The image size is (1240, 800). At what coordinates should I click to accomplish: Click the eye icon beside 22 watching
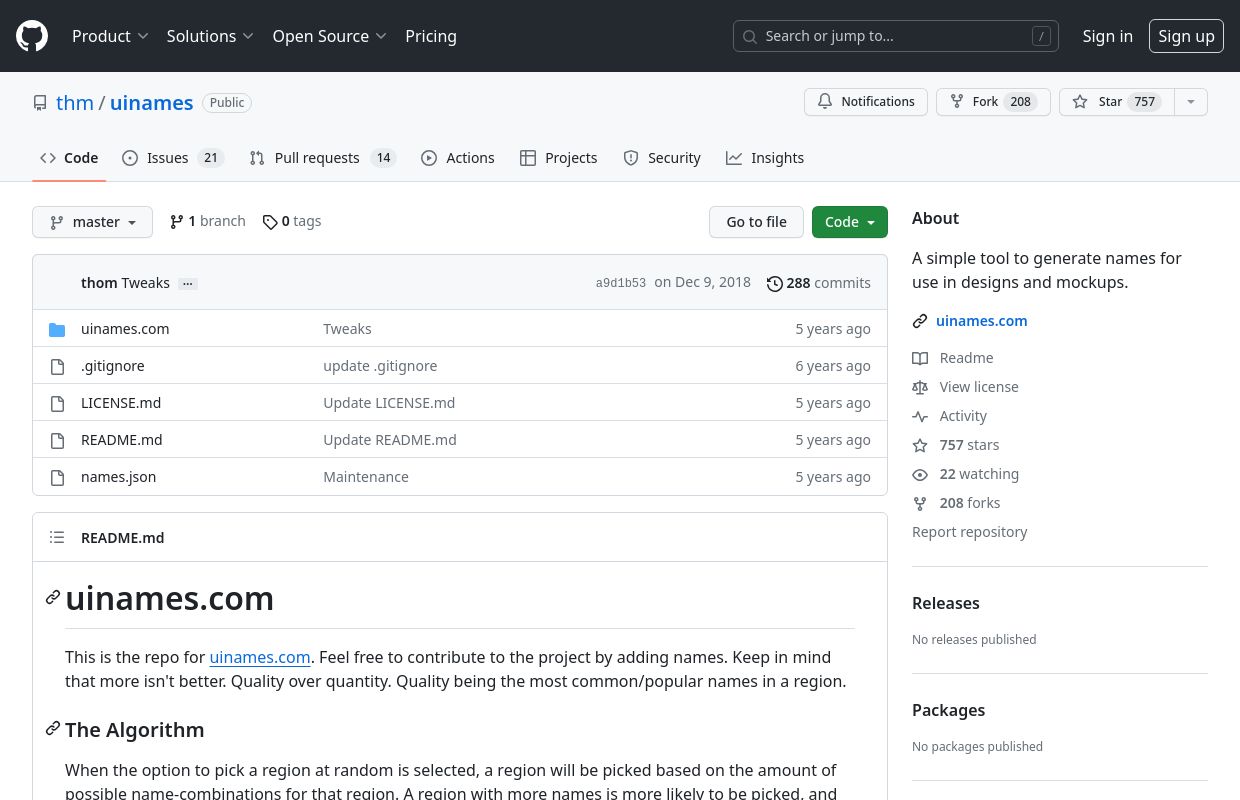(x=920, y=474)
